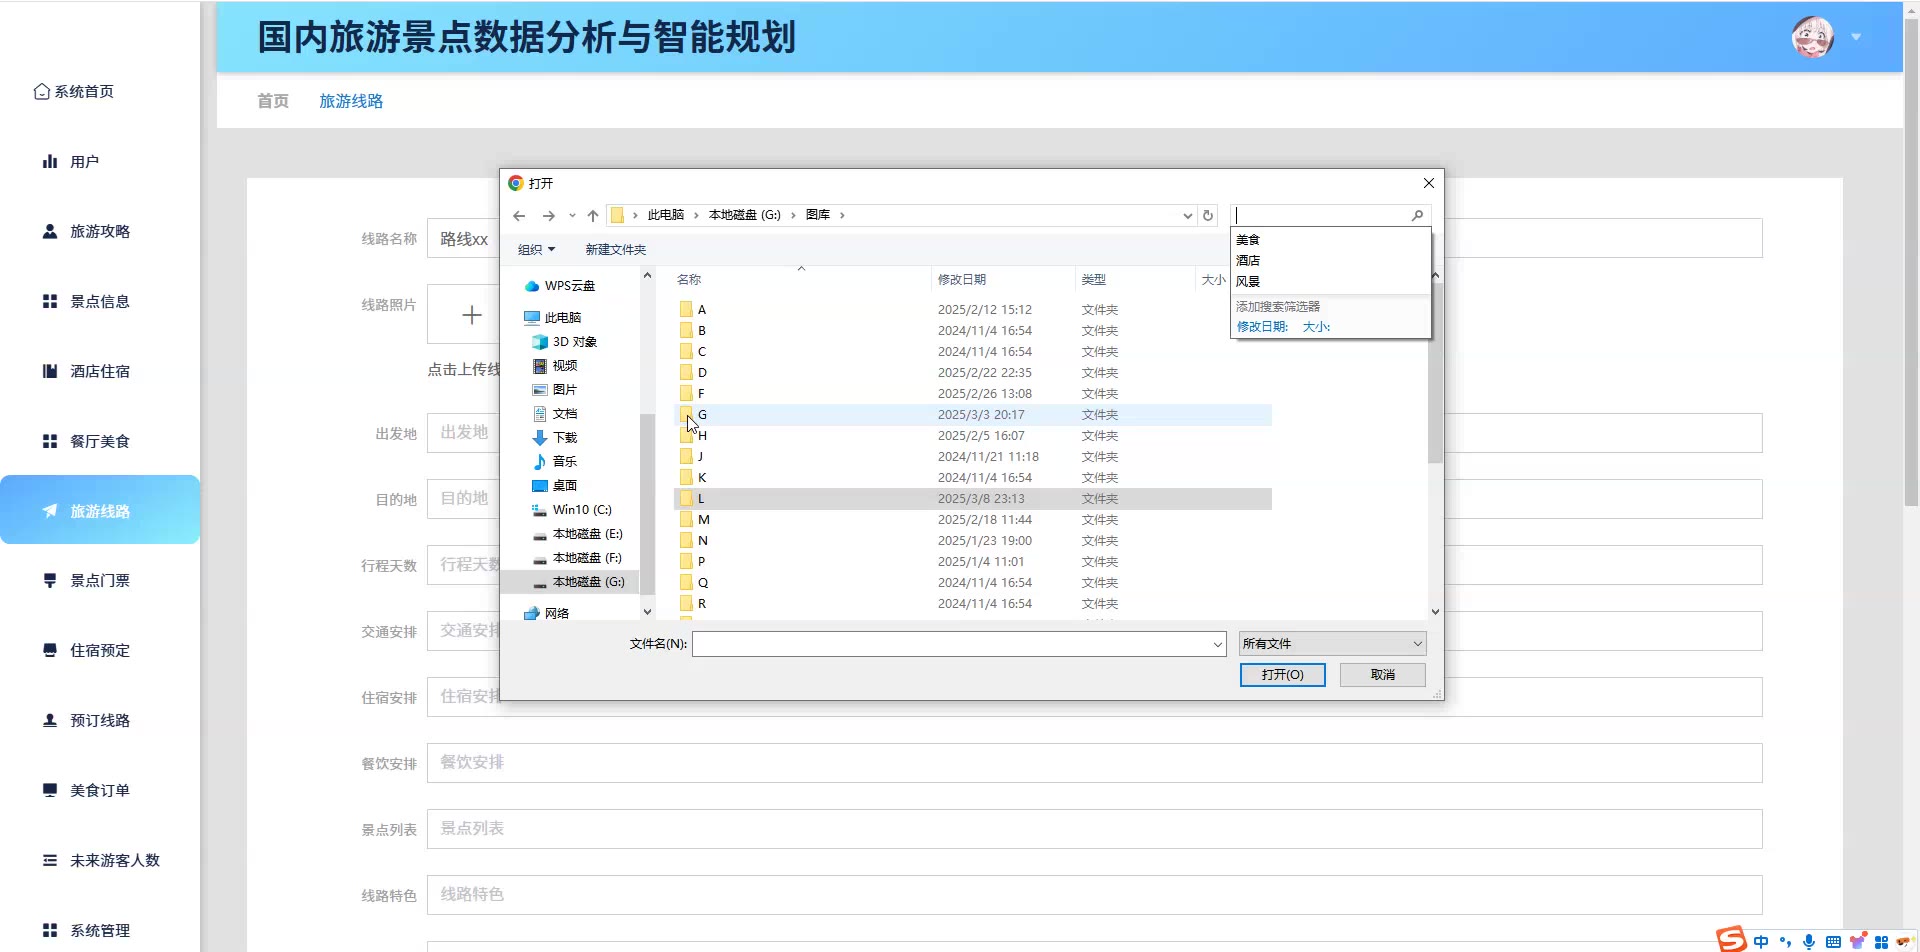
Task: Open the user account dropdown arrow in header
Action: pos(1856,37)
